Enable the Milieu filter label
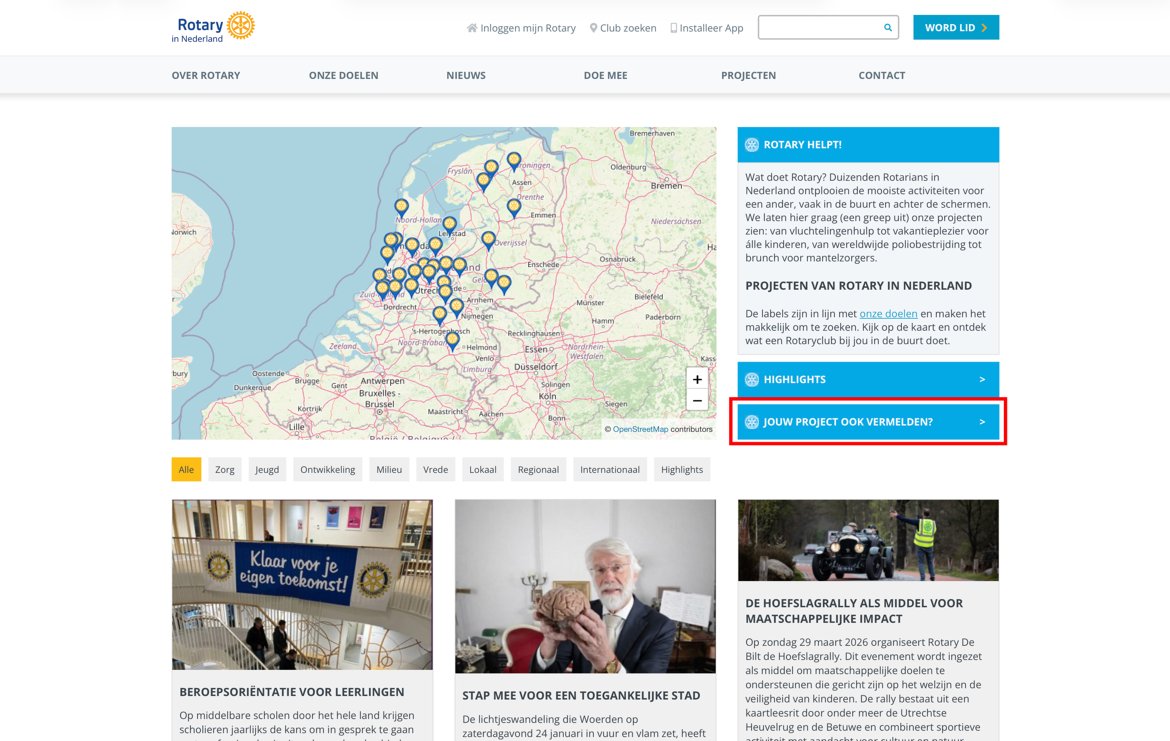The width and height of the screenshot is (1170, 741). 389,469
